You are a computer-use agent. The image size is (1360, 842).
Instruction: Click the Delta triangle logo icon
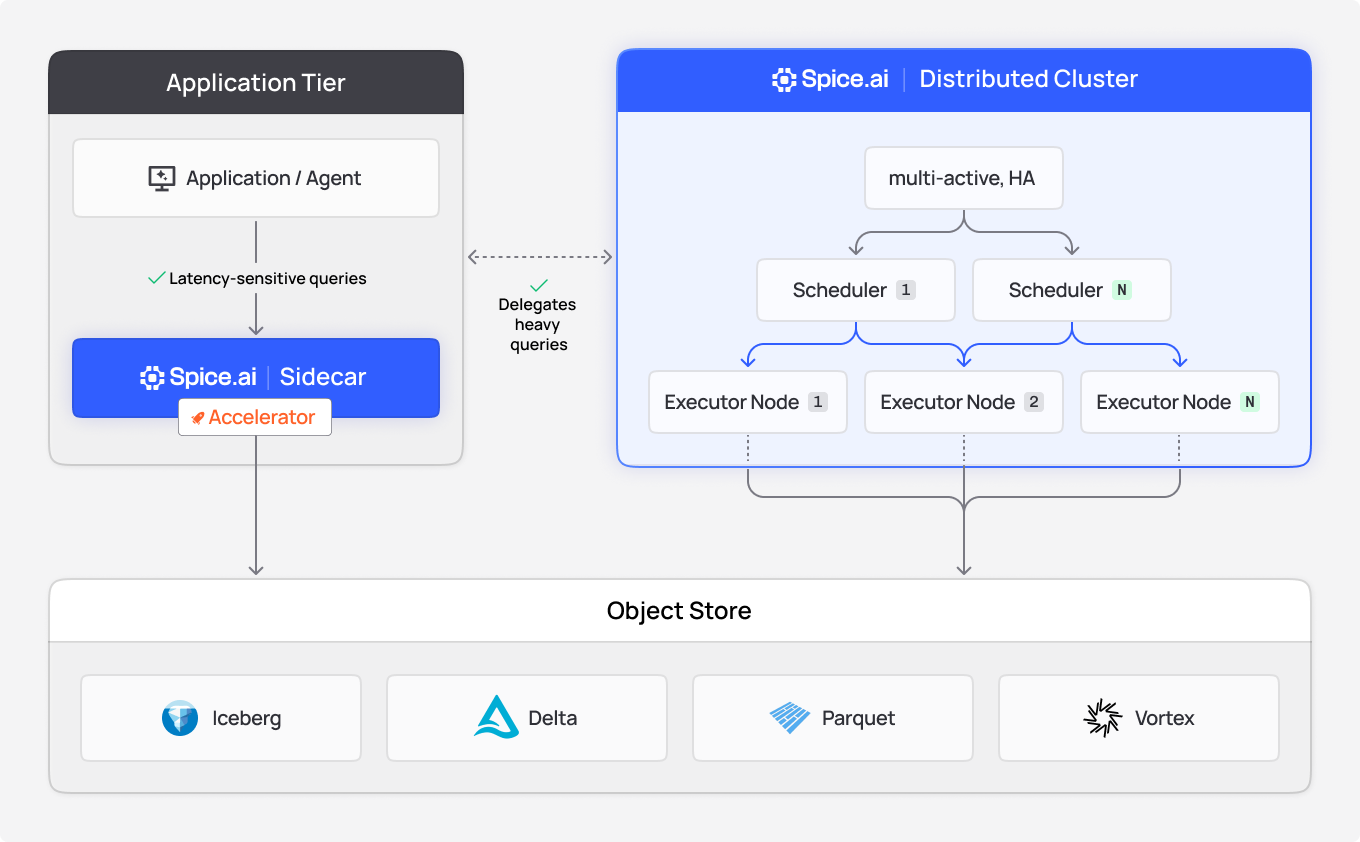pos(496,717)
